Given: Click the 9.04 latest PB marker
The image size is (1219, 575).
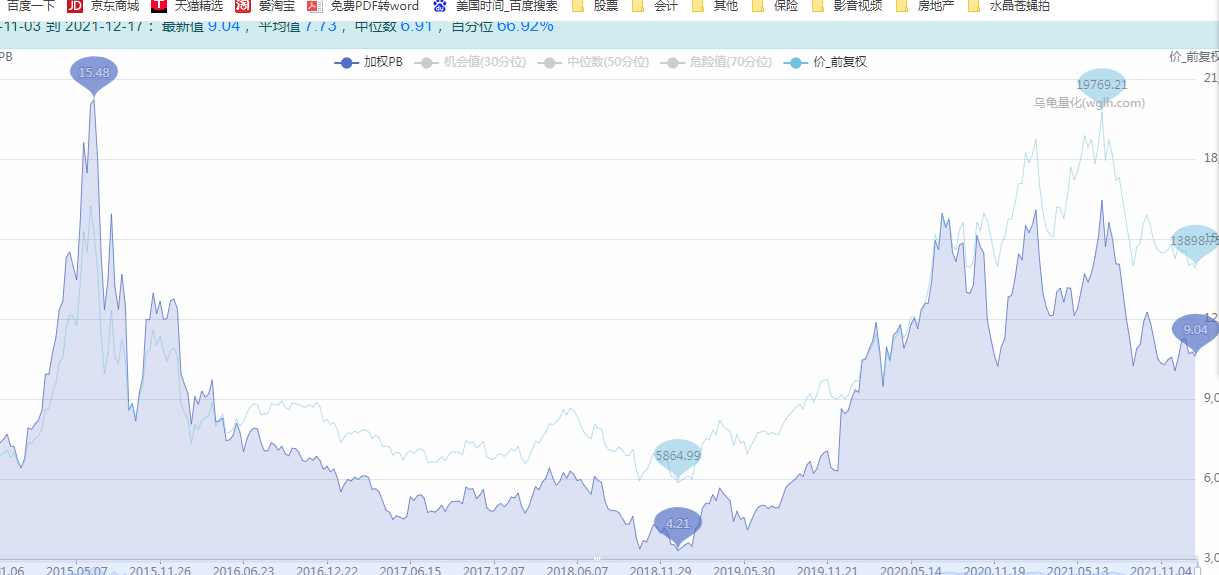Looking at the screenshot, I should point(1195,330).
